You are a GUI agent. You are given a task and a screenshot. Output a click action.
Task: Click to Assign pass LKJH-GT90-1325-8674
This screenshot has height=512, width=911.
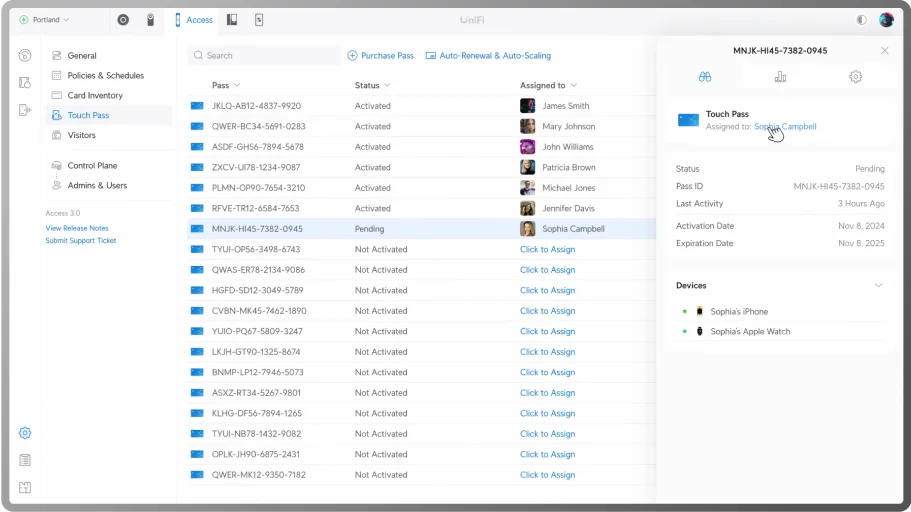[x=547, y=352]
